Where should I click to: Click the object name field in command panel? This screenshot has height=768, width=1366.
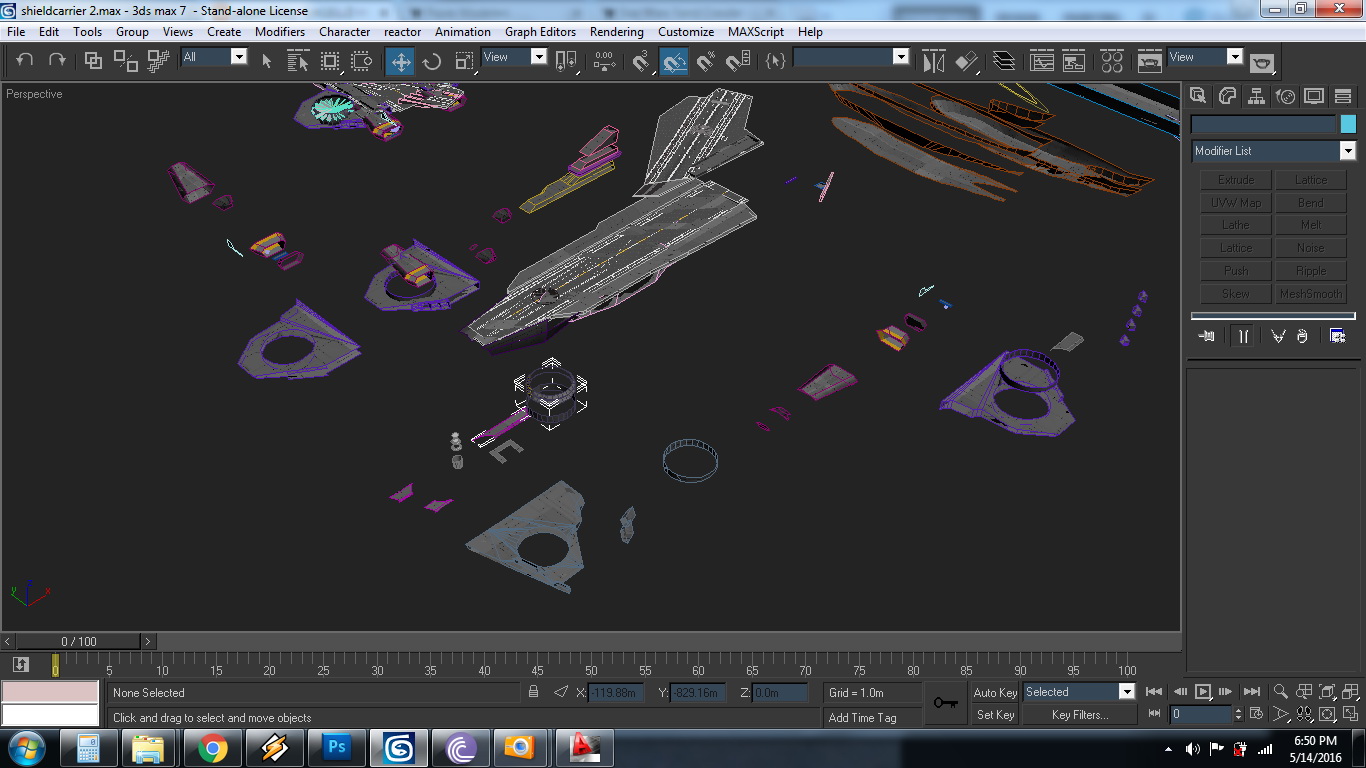(x=1264, y=124)
